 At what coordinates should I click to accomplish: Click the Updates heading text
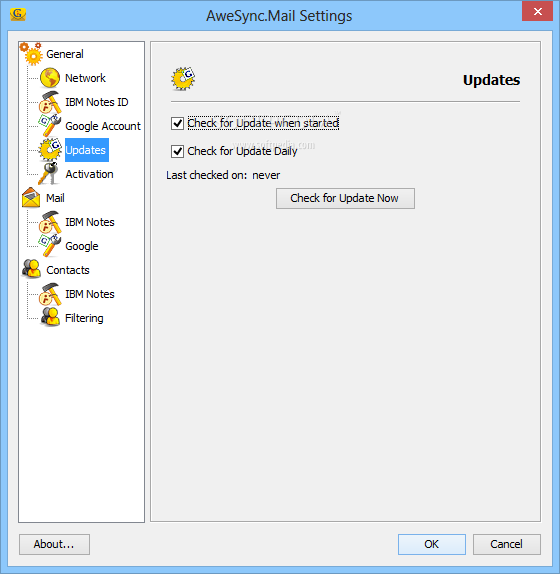coord(491,80)
